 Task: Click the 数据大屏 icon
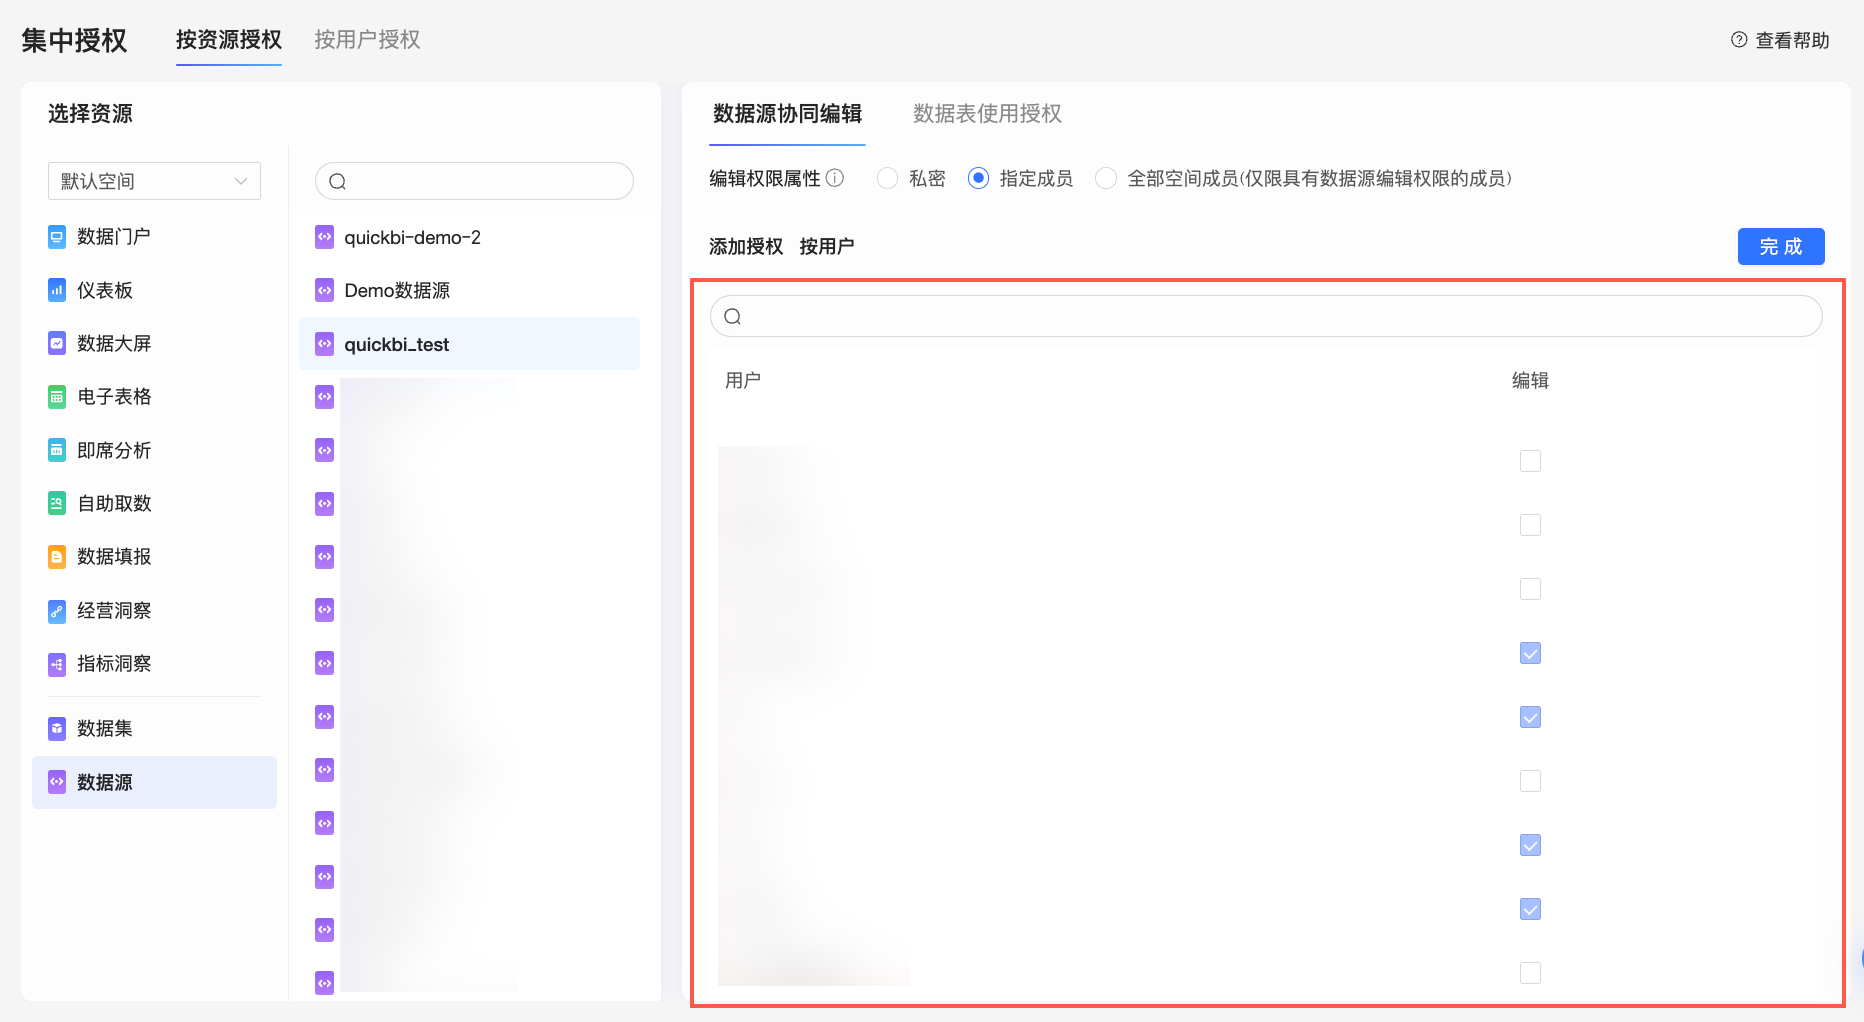57,343
